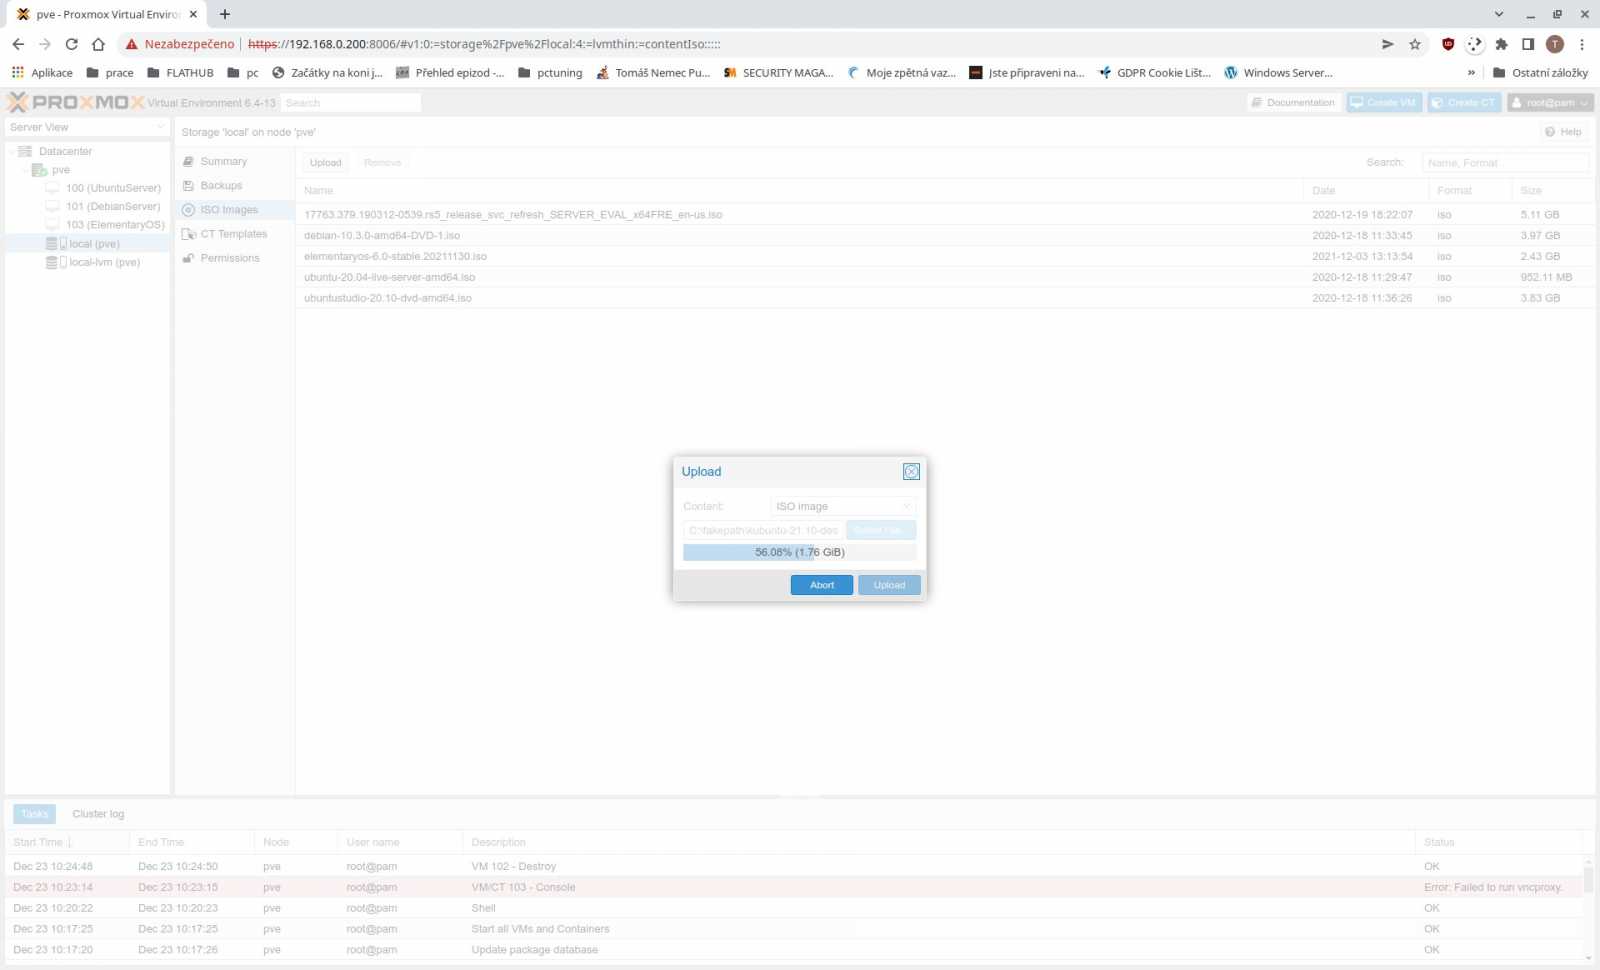Screen dimensions: 1600x970
Task: Open the side panel browser icon
Action: point(1528,44)
